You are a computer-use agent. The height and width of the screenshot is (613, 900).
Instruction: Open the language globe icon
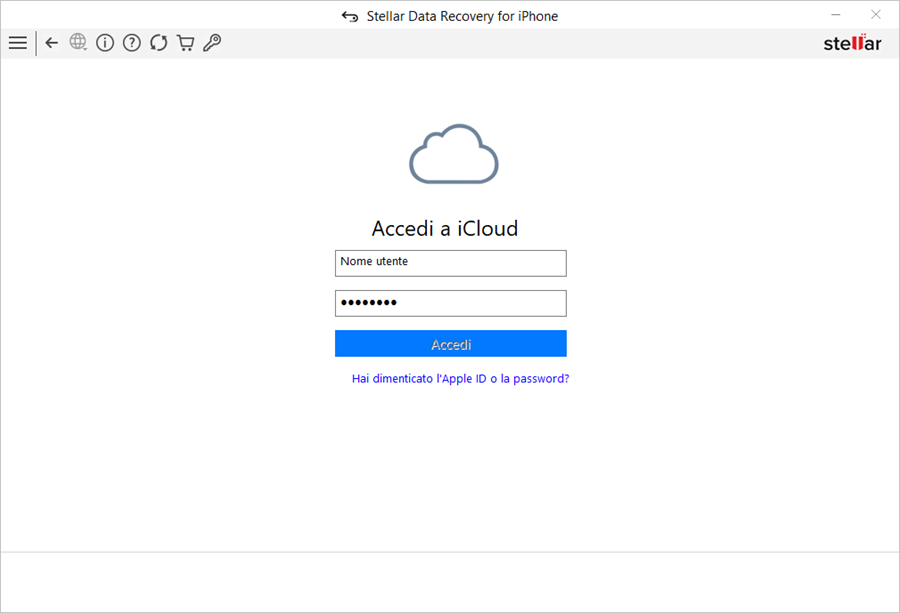click(78, 42)
